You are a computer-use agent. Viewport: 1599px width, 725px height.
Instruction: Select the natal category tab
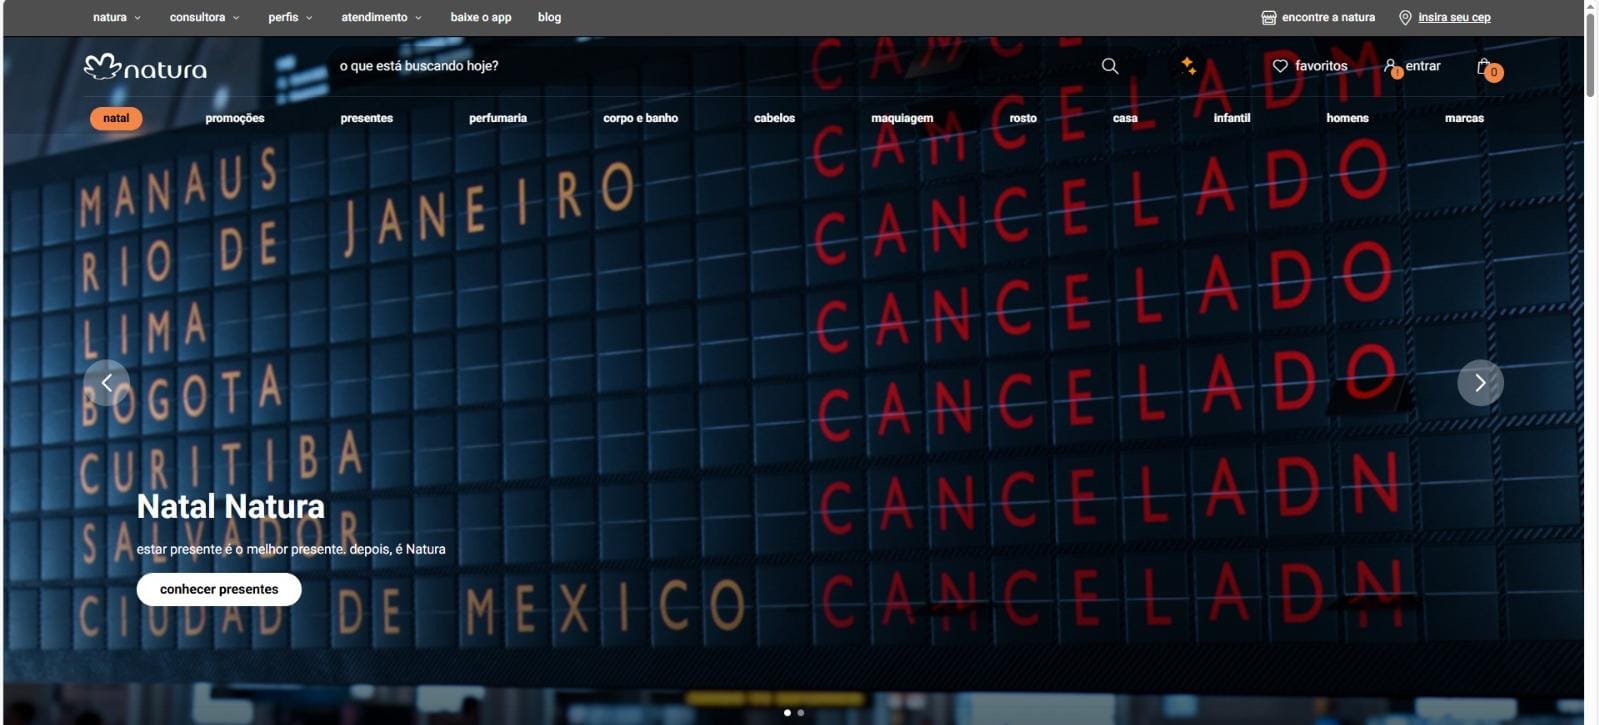(116, 118)
